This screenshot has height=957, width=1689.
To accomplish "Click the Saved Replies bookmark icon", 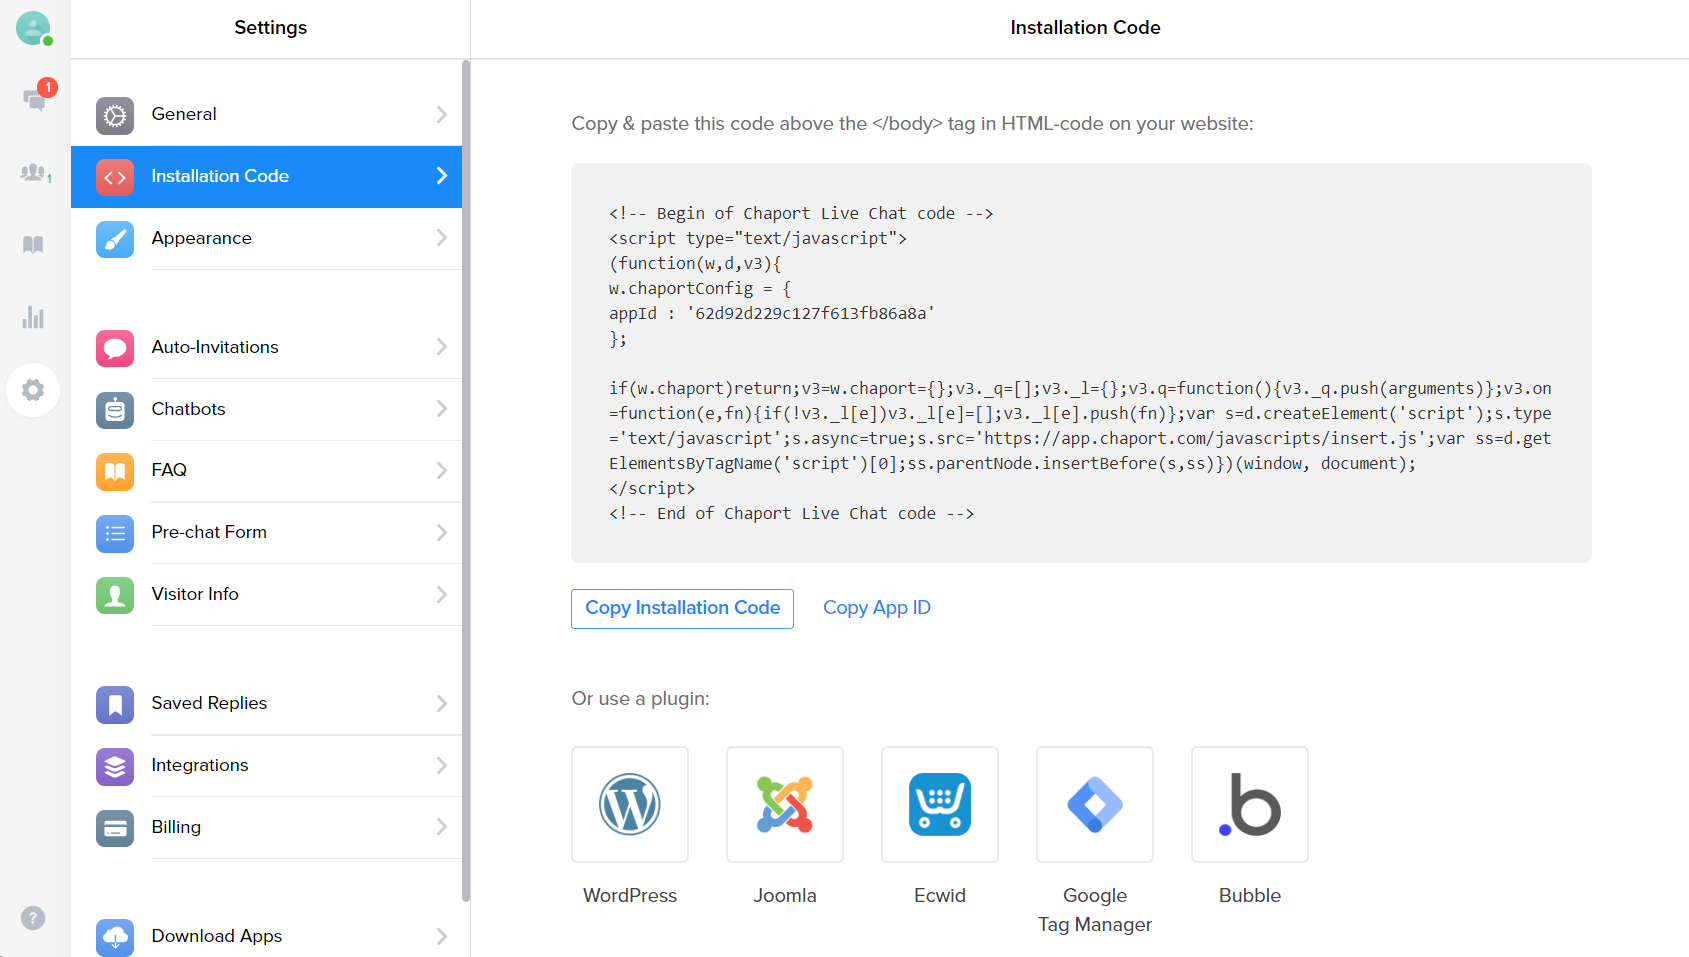I will point(115,704).
